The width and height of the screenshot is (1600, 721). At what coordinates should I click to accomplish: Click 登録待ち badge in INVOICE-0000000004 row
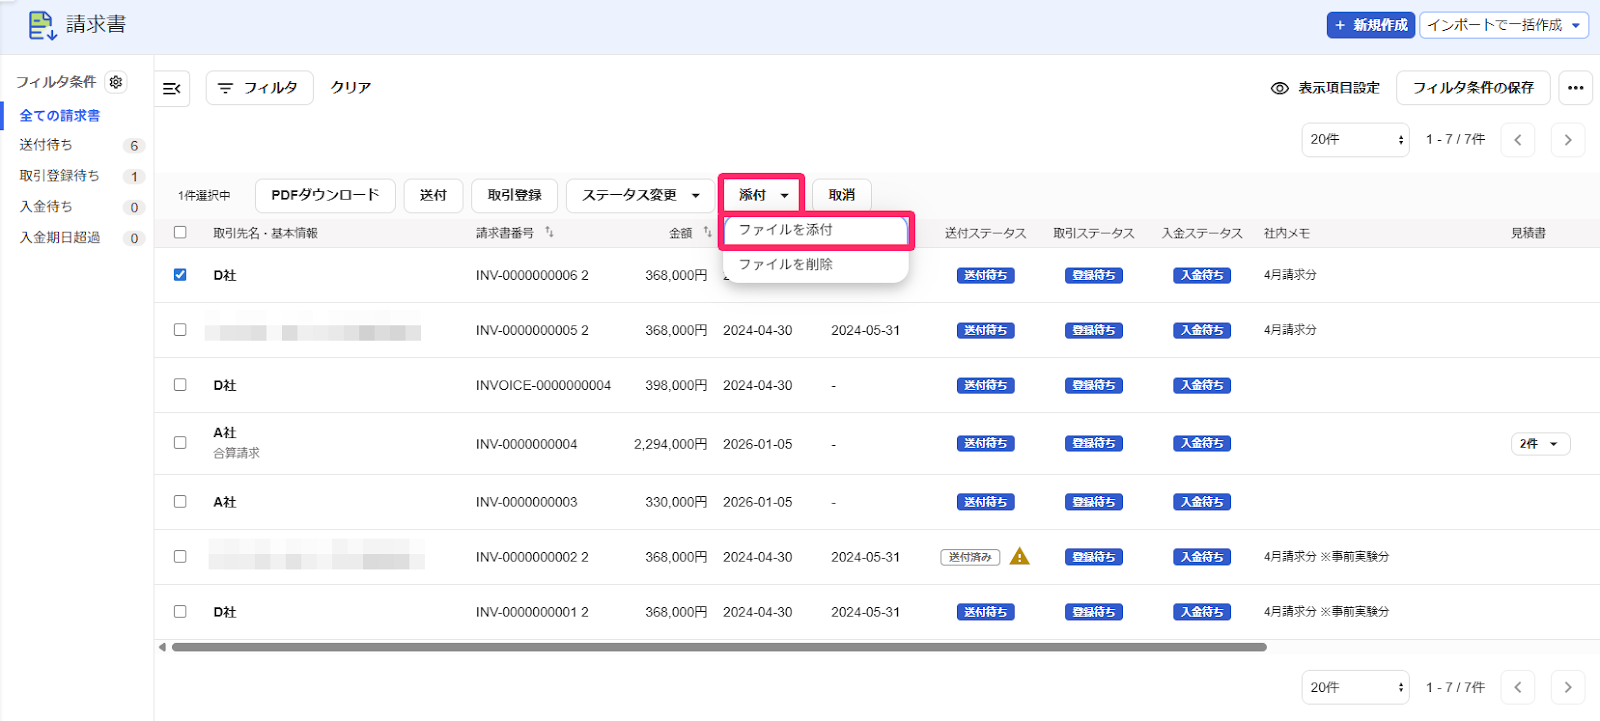tap(1094, 385)
